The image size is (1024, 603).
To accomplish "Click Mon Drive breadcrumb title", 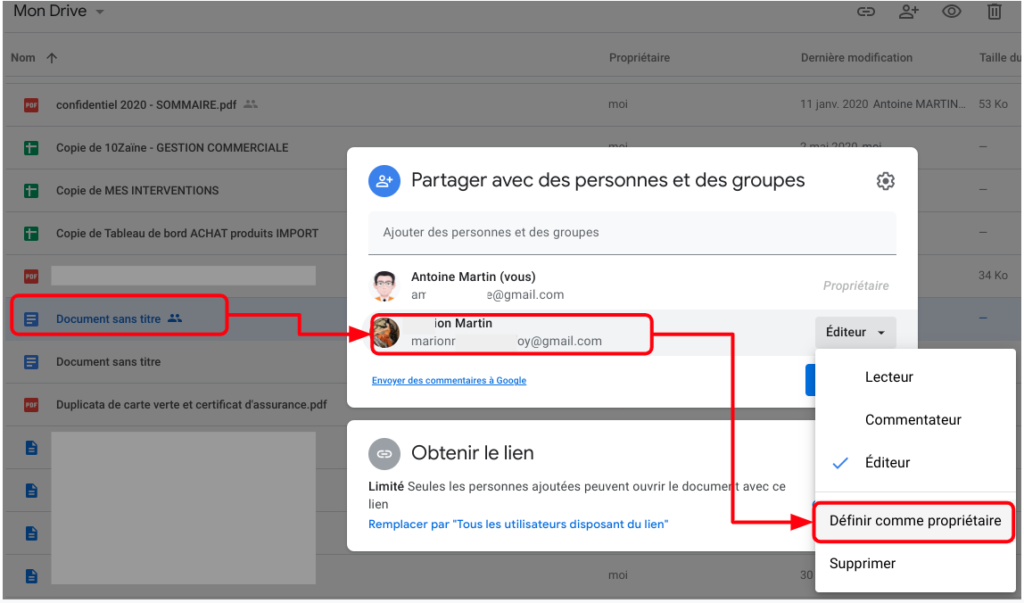I will tap(50, 11).
